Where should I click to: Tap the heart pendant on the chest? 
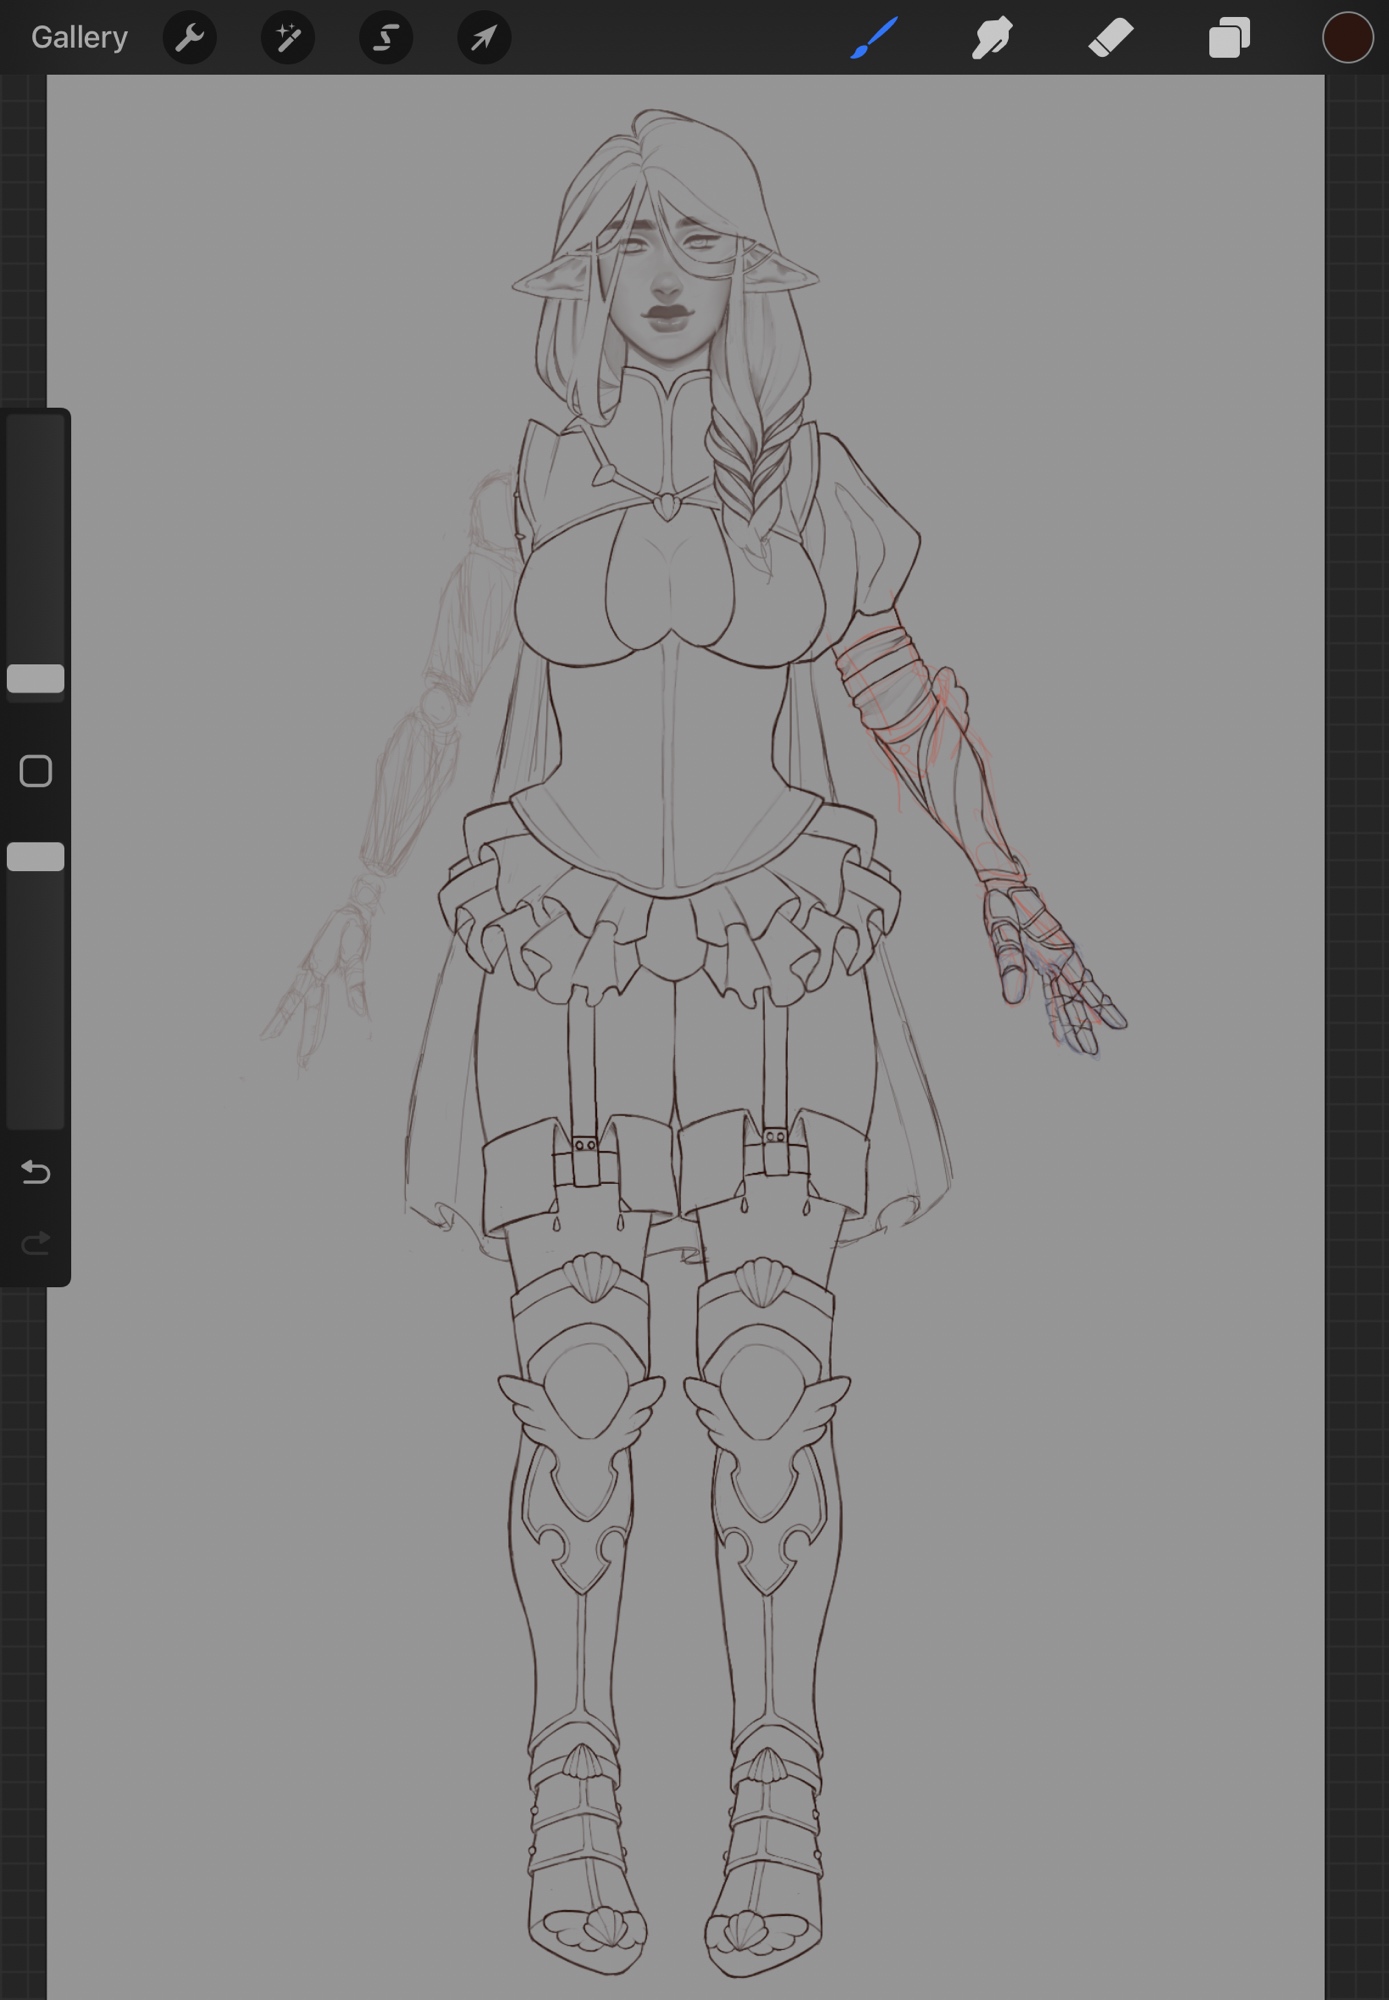[665, 508]
